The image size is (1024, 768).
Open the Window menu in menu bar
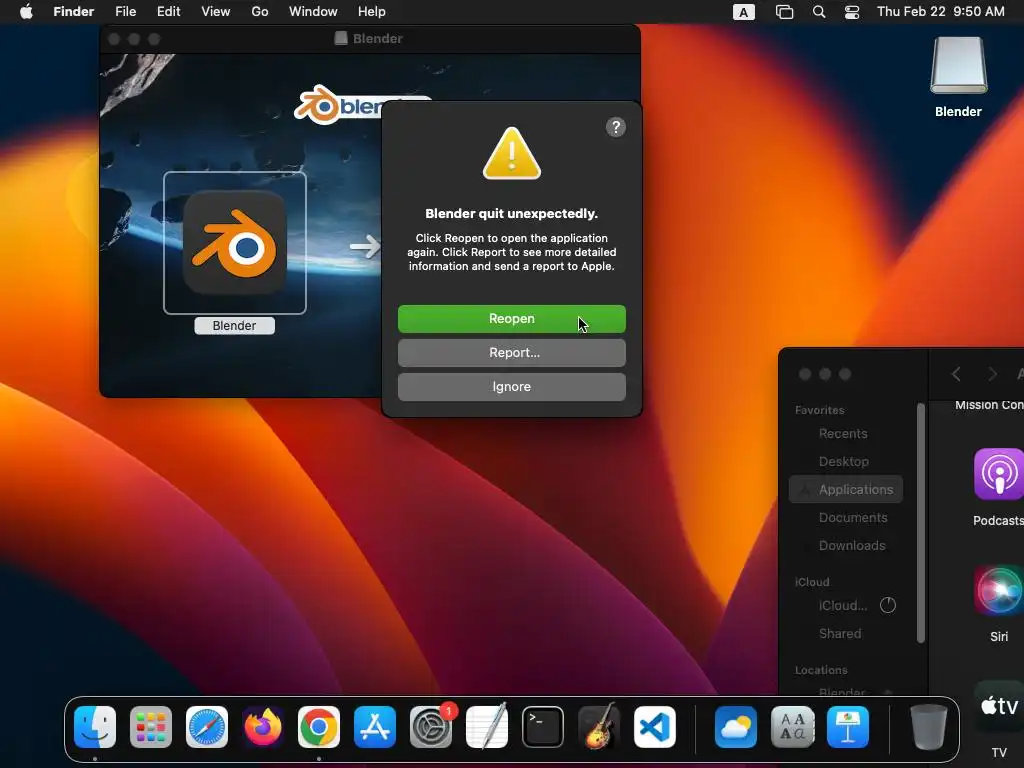pos(313,12)
